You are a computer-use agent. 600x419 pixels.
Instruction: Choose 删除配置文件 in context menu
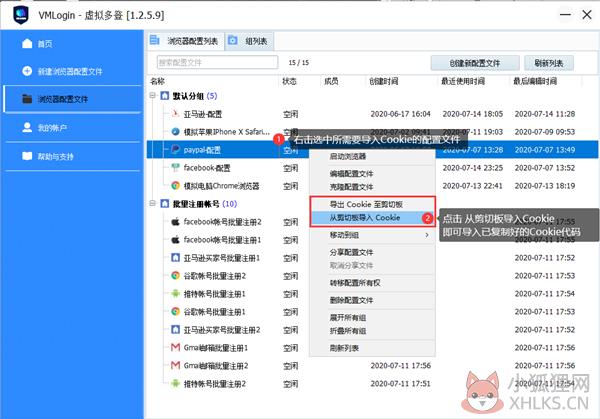[372, 300]
